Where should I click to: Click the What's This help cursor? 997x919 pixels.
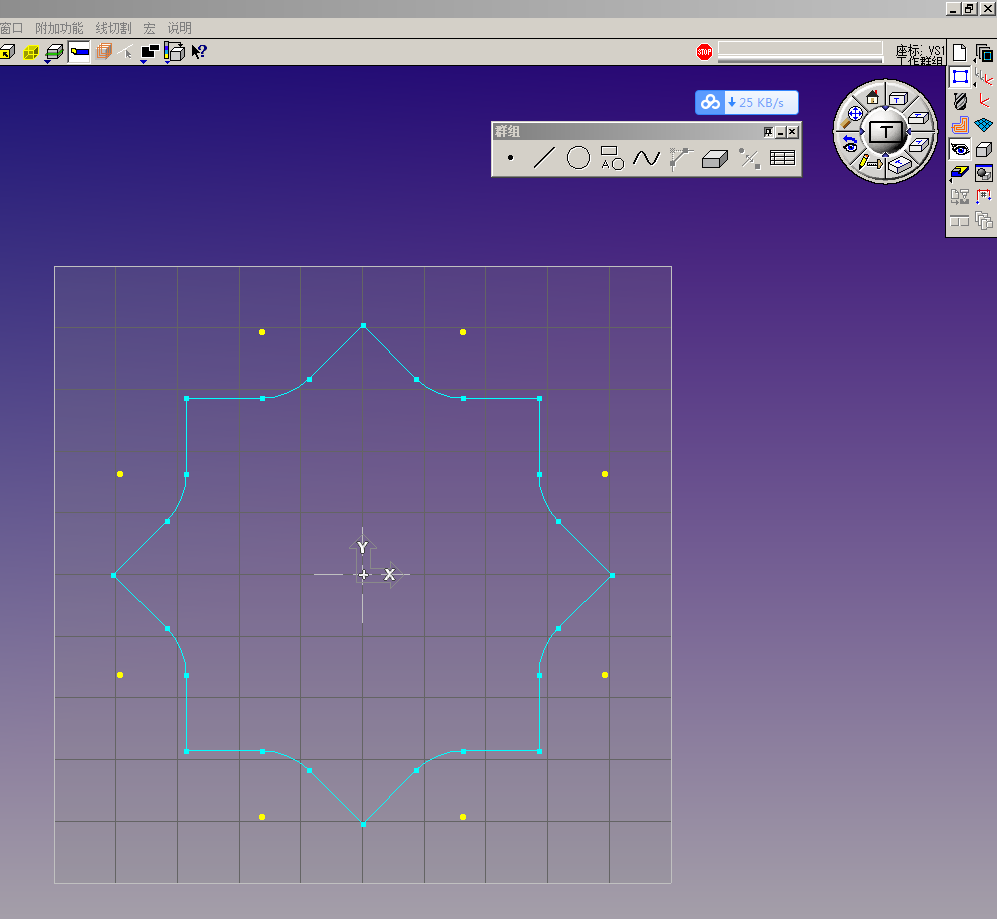click(x=199, y=52)
